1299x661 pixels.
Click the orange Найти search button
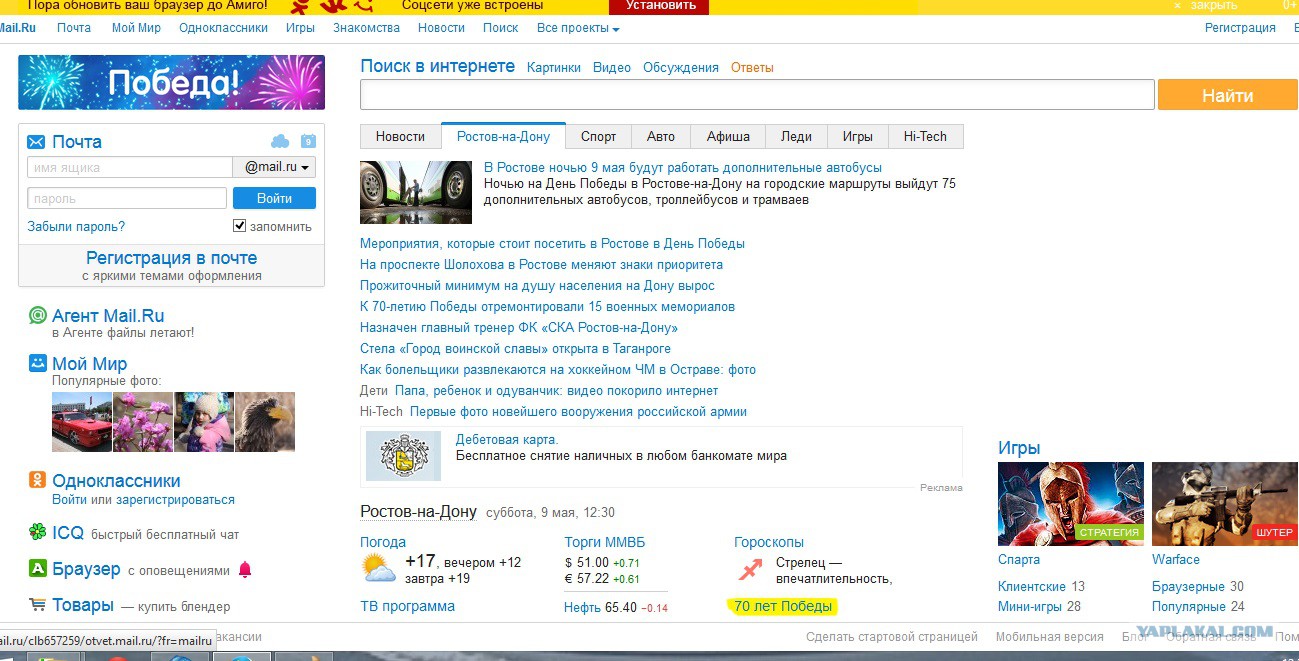click(x=1228, y=95)
